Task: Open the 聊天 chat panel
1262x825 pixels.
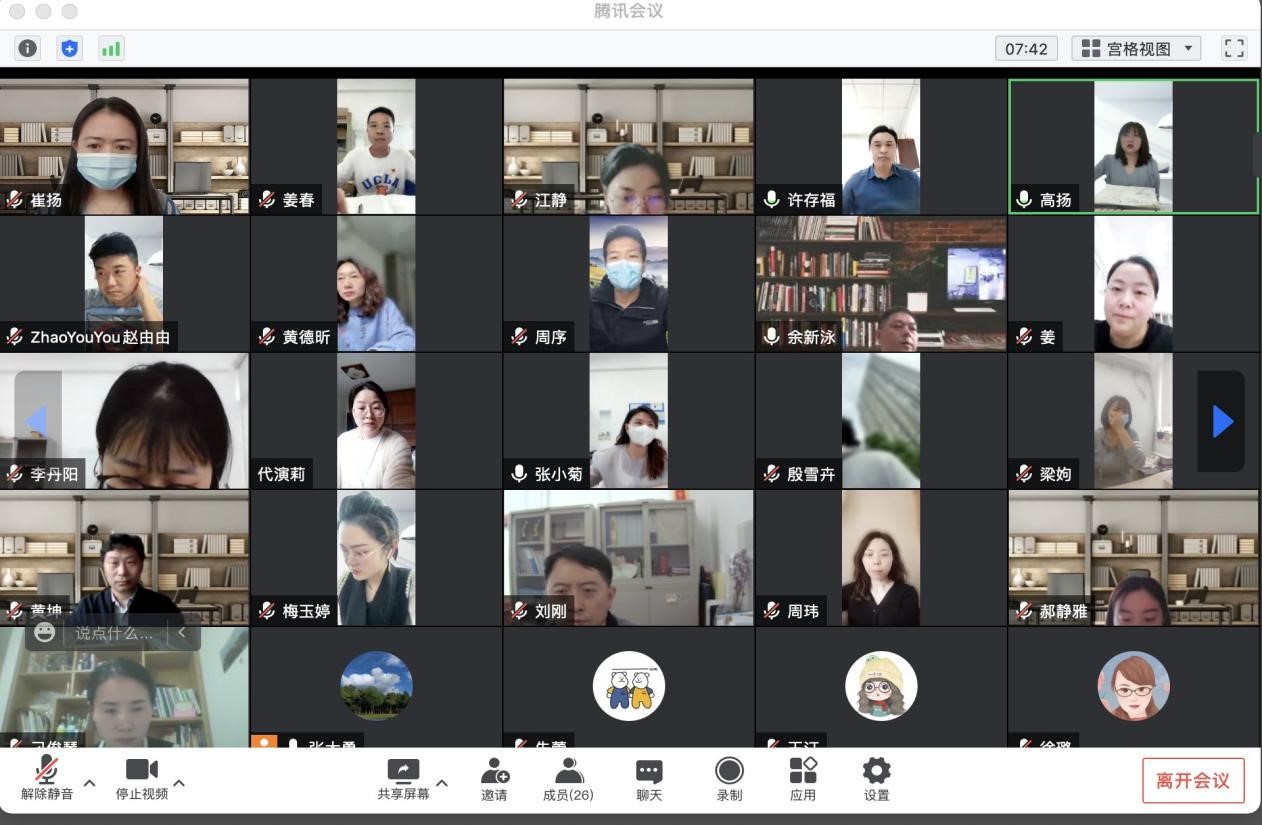Action: pyautogui.click(x=649, y=779)
